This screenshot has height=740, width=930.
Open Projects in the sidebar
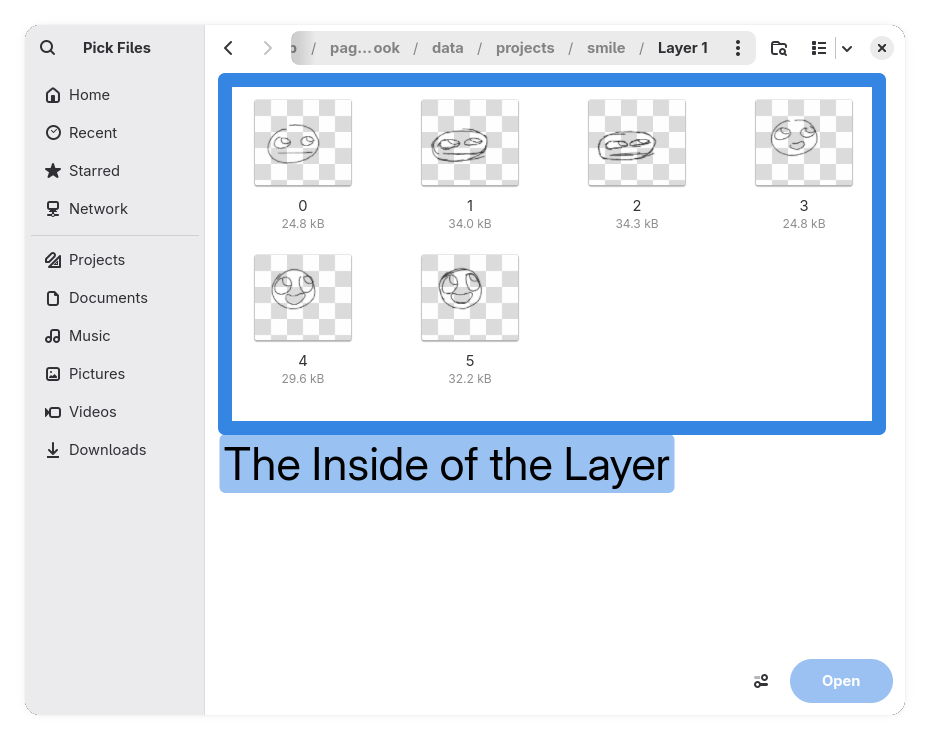tap(115, 260)
